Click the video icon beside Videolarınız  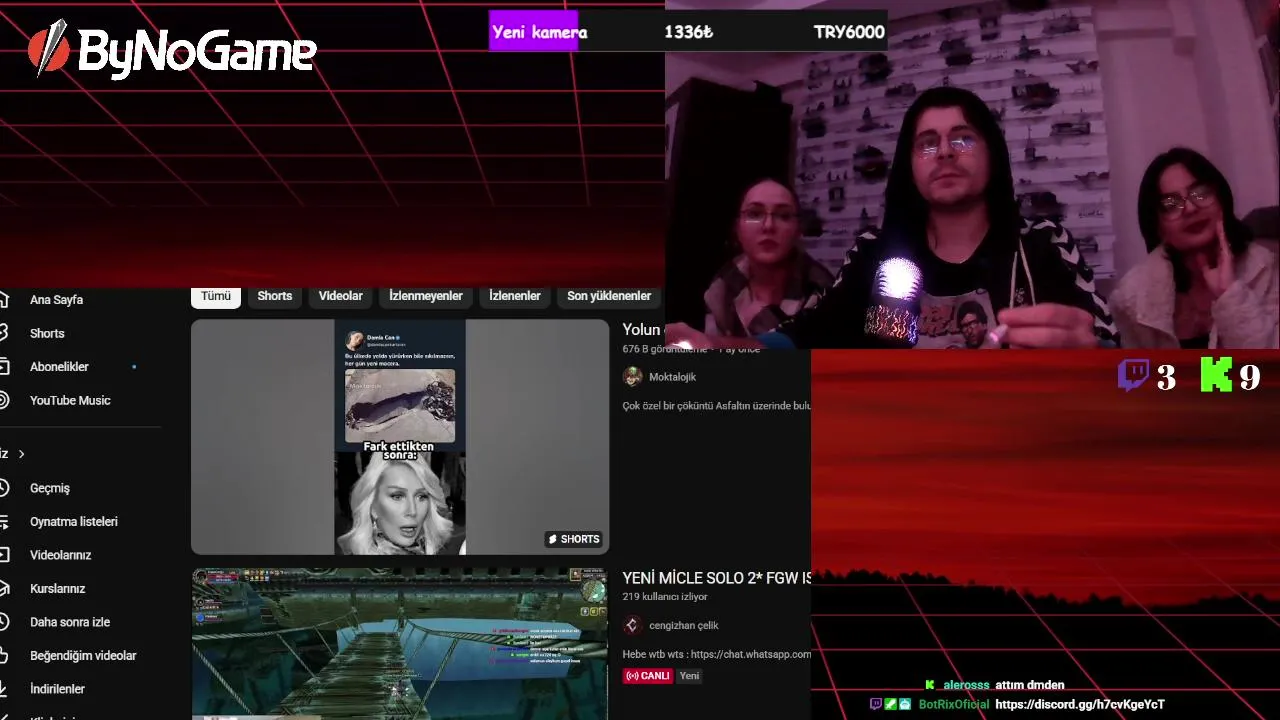[4, 555]
